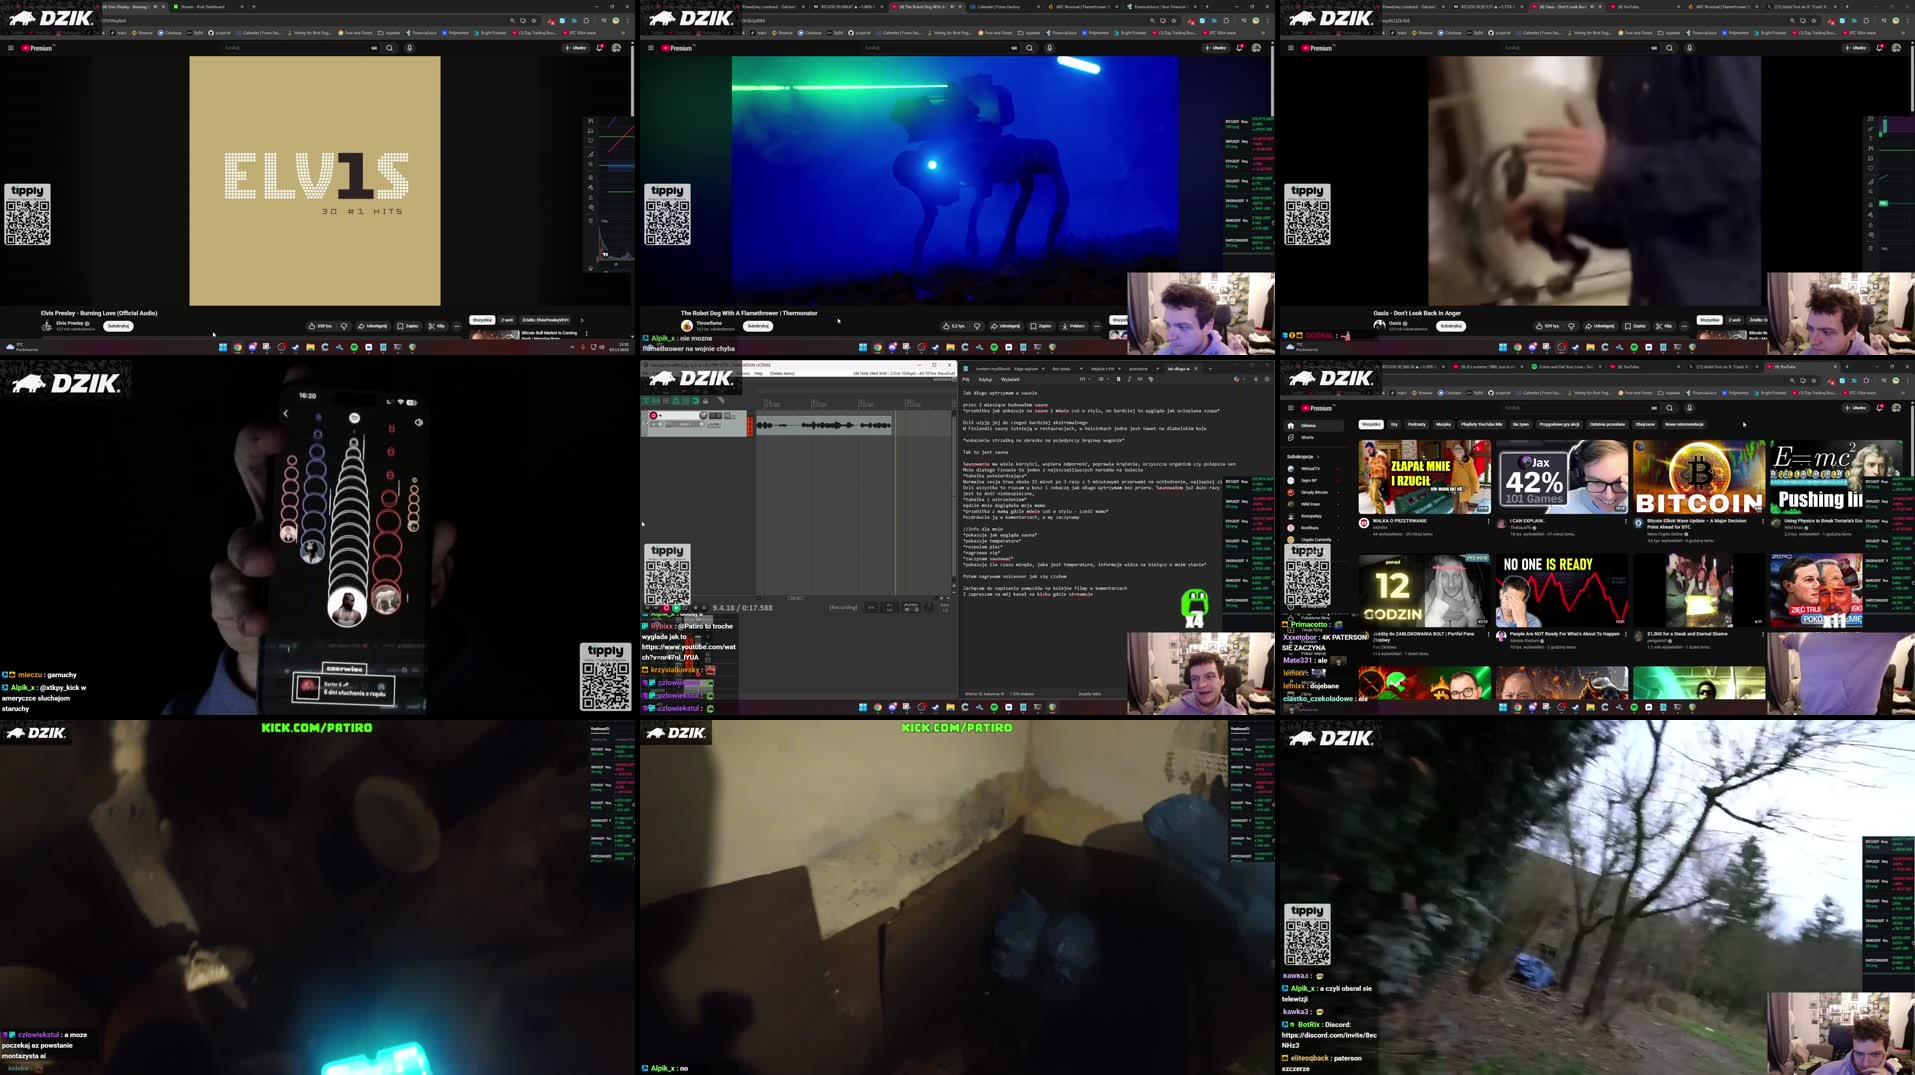This screenshot has height=1075, width=1915.
Task: Subscribe to the Throwflame channel
Action: tap(757, 326)
